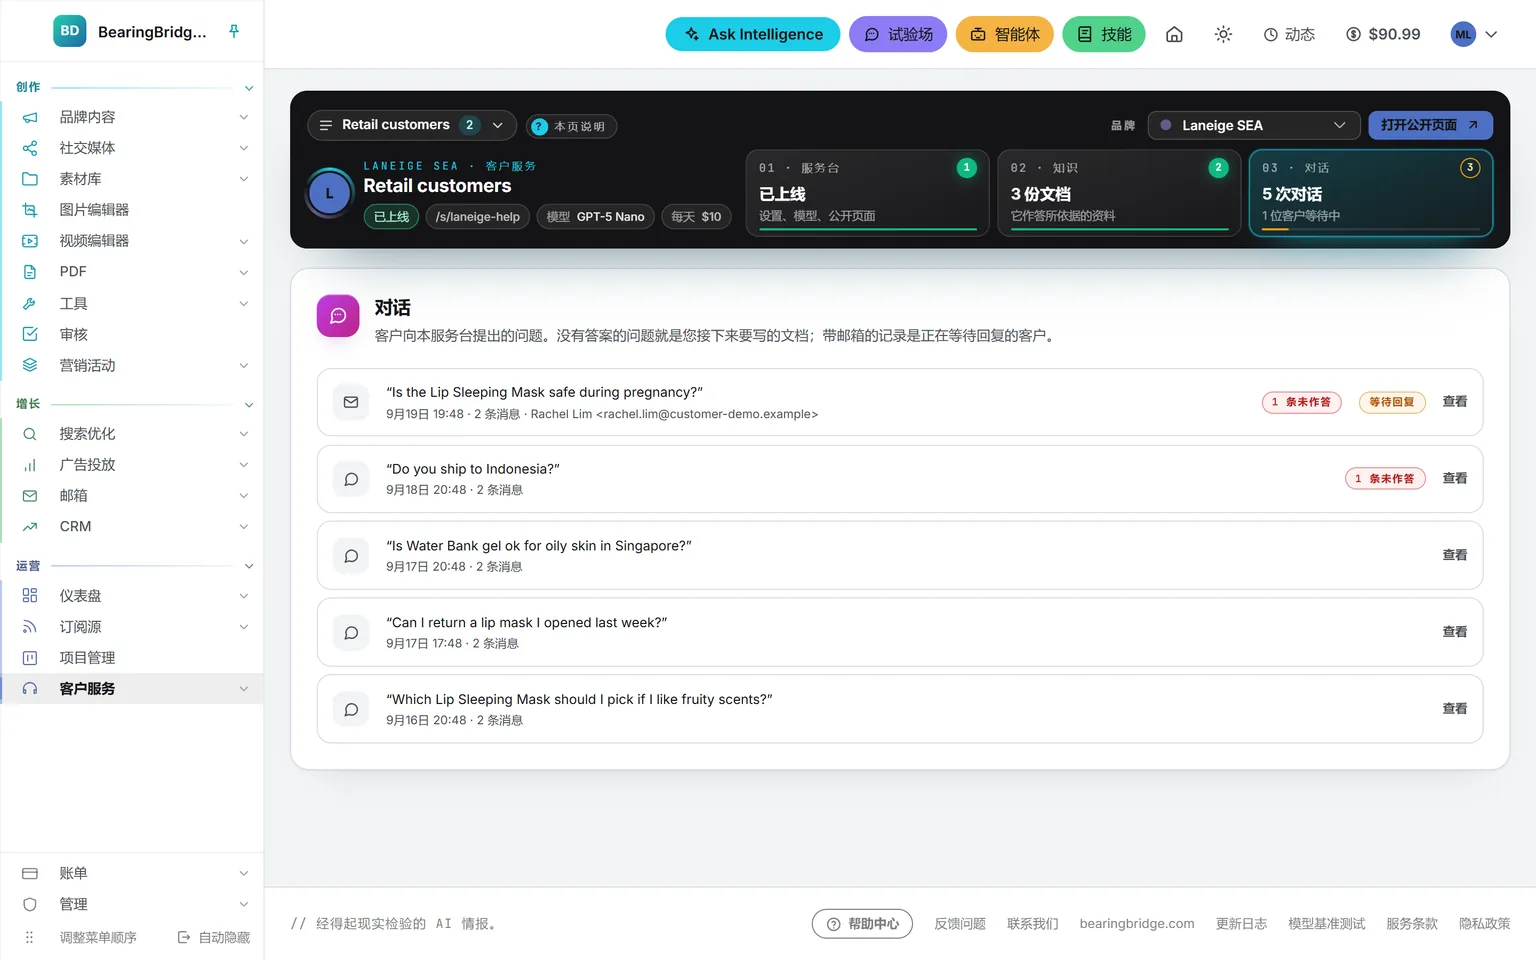Screen dimensions: 1536x960
Task: Click the 订阅源 RSS icon
Action: (x=30, y=627)
